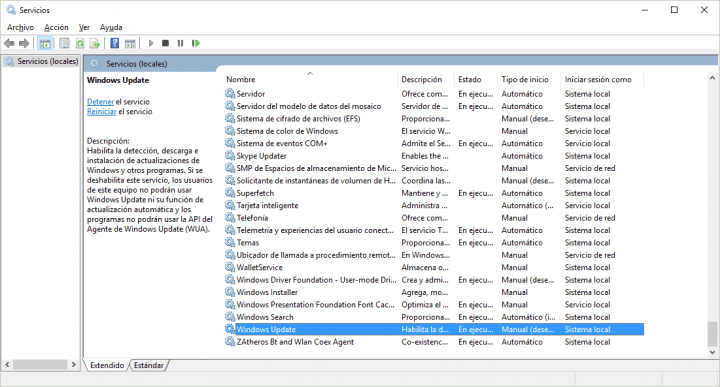Click the Refresh toolbar icon
The image size is (720, 387).
coord(80,43)
